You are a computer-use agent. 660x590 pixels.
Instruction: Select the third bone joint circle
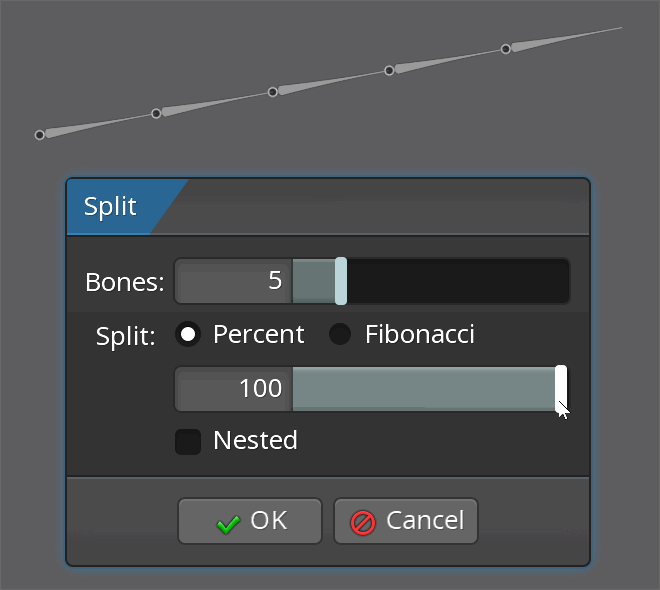pyautogui.click(x=273, y=92)
